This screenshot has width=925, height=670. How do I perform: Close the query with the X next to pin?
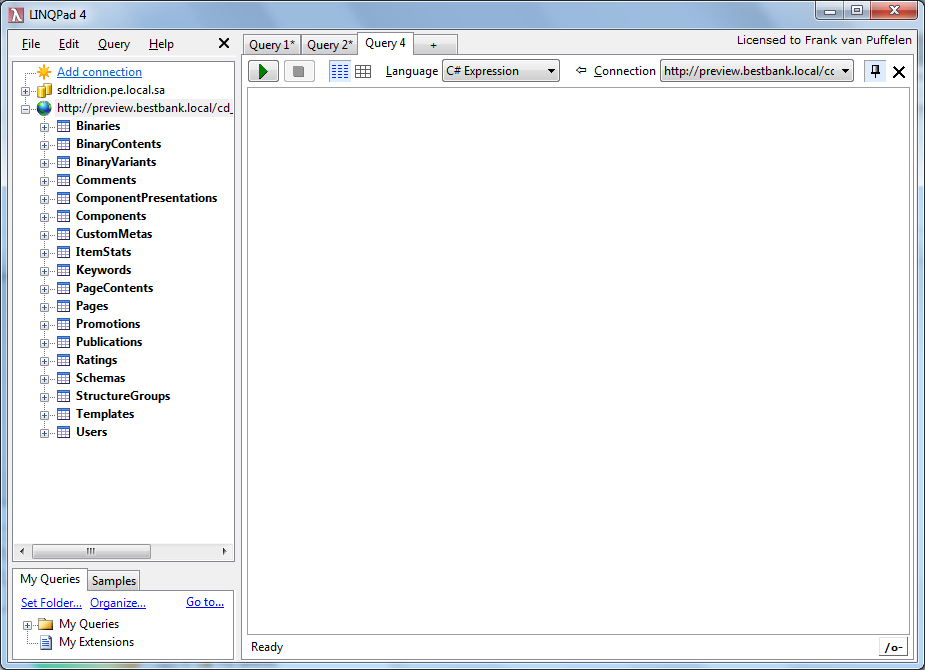(898, 72)
